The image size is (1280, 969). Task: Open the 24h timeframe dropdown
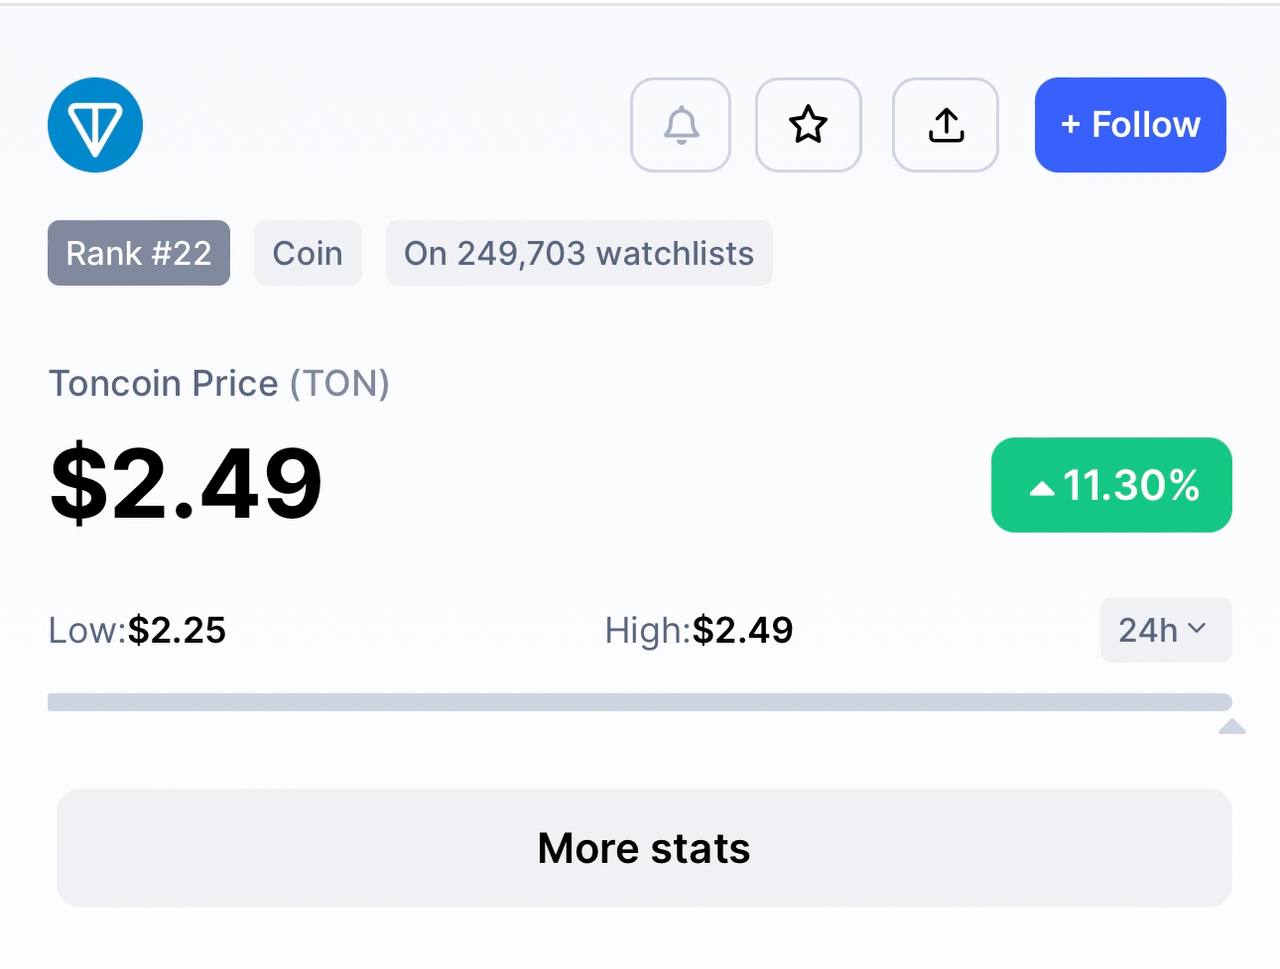pyautogui.click(x=1166, y=630)
